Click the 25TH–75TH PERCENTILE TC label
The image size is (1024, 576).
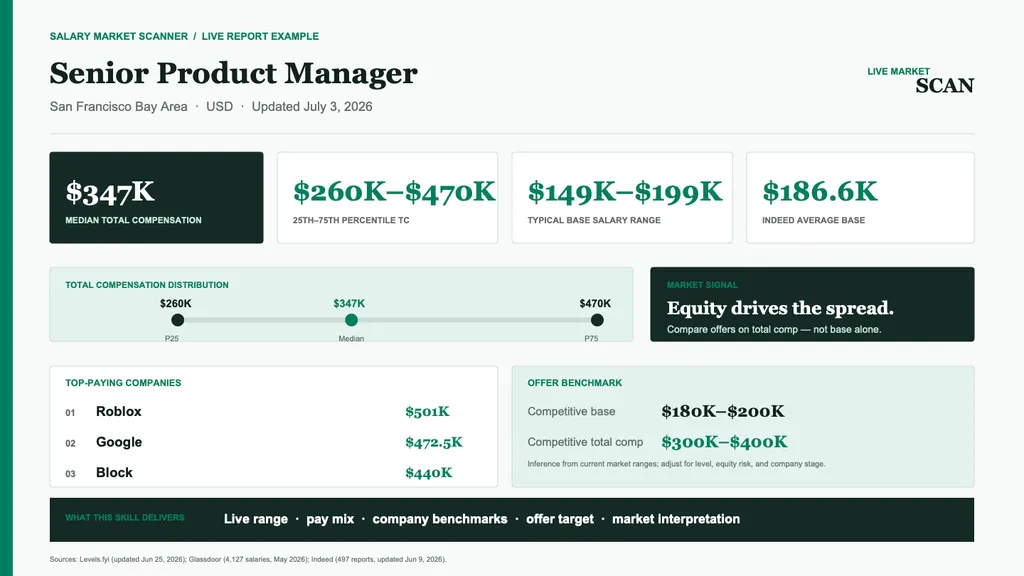351,221
